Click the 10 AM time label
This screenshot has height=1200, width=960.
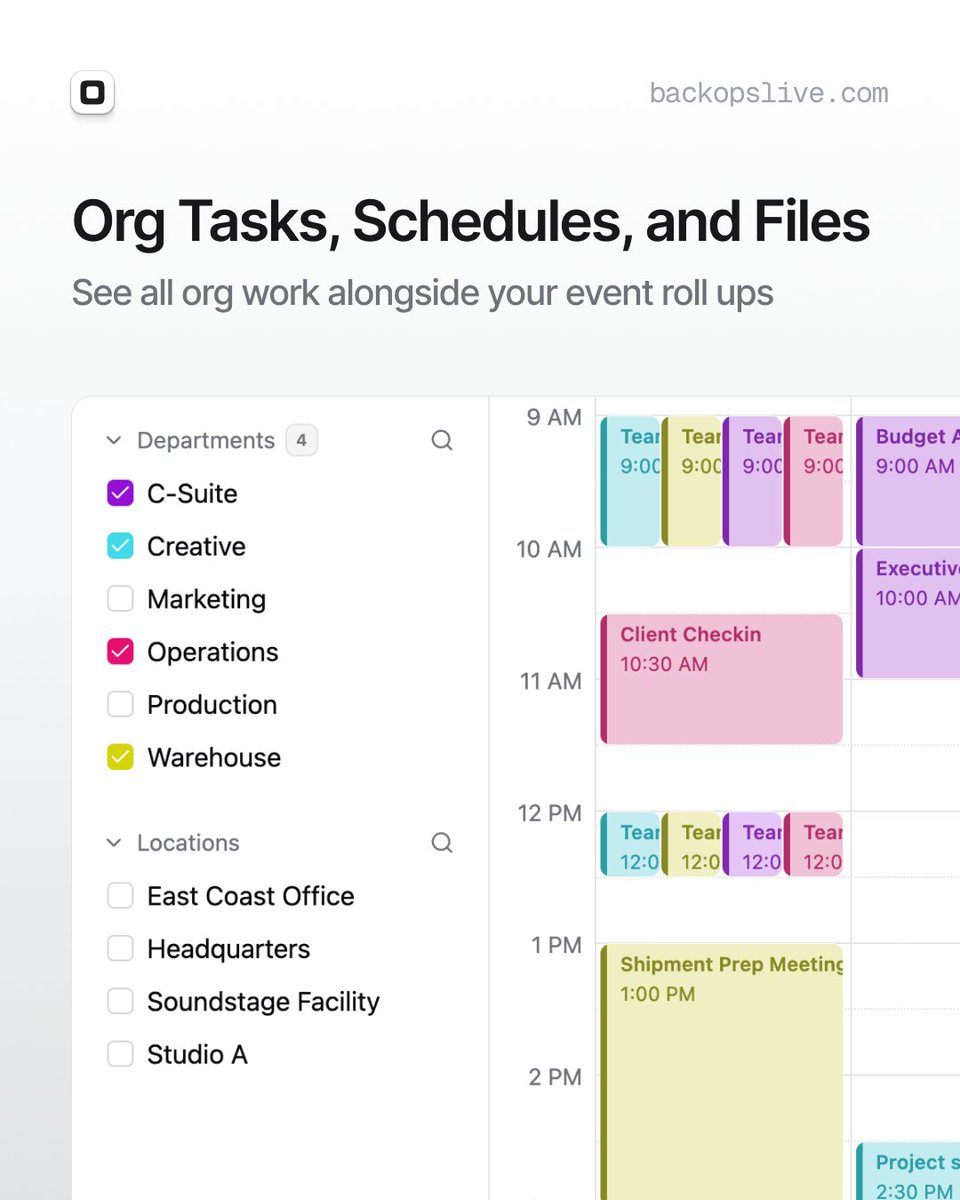click(549, 549)
